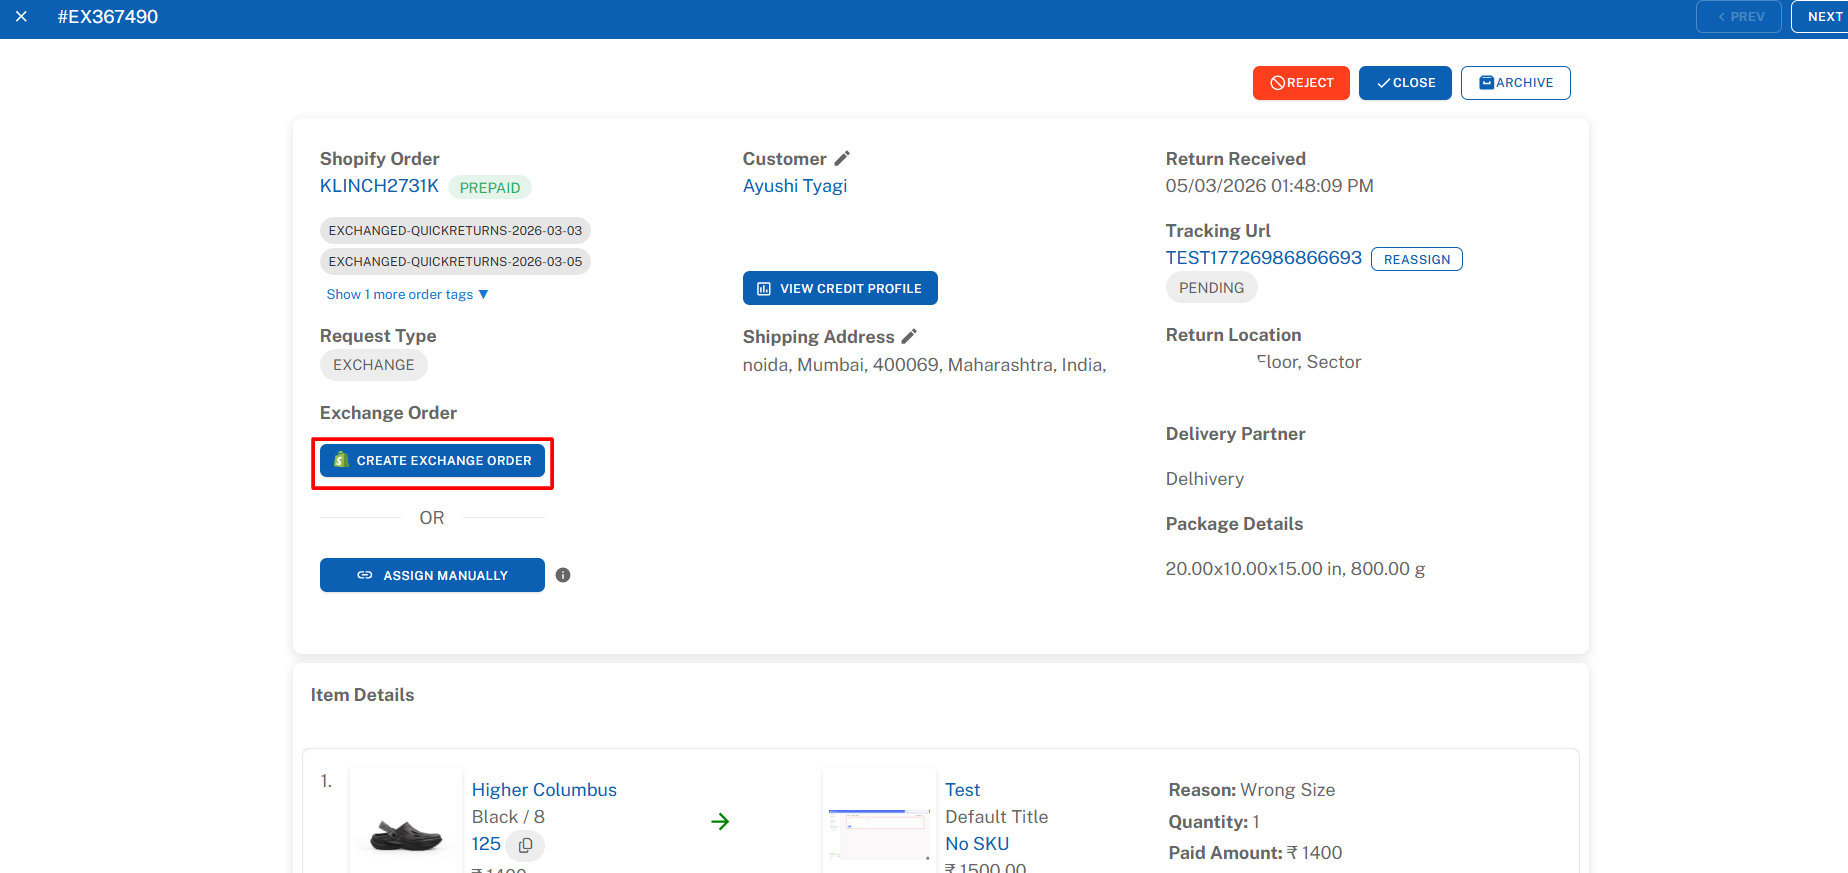Open Shopify order KLINCH2731K link

[x=379, y=186]
